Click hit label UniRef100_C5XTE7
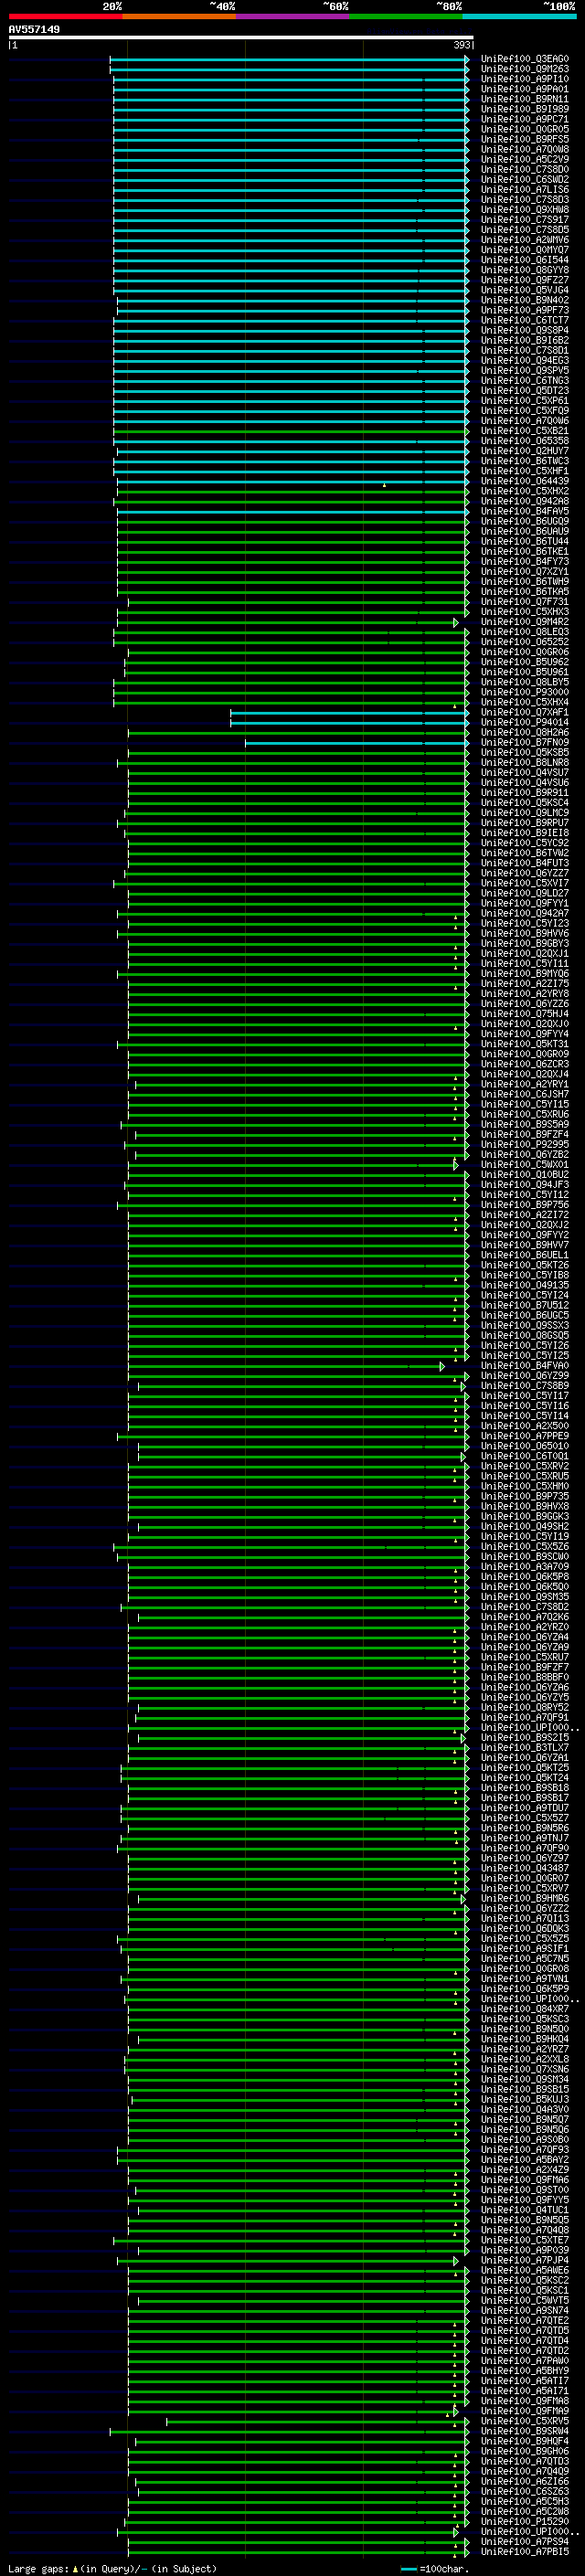 point(525,2241)
